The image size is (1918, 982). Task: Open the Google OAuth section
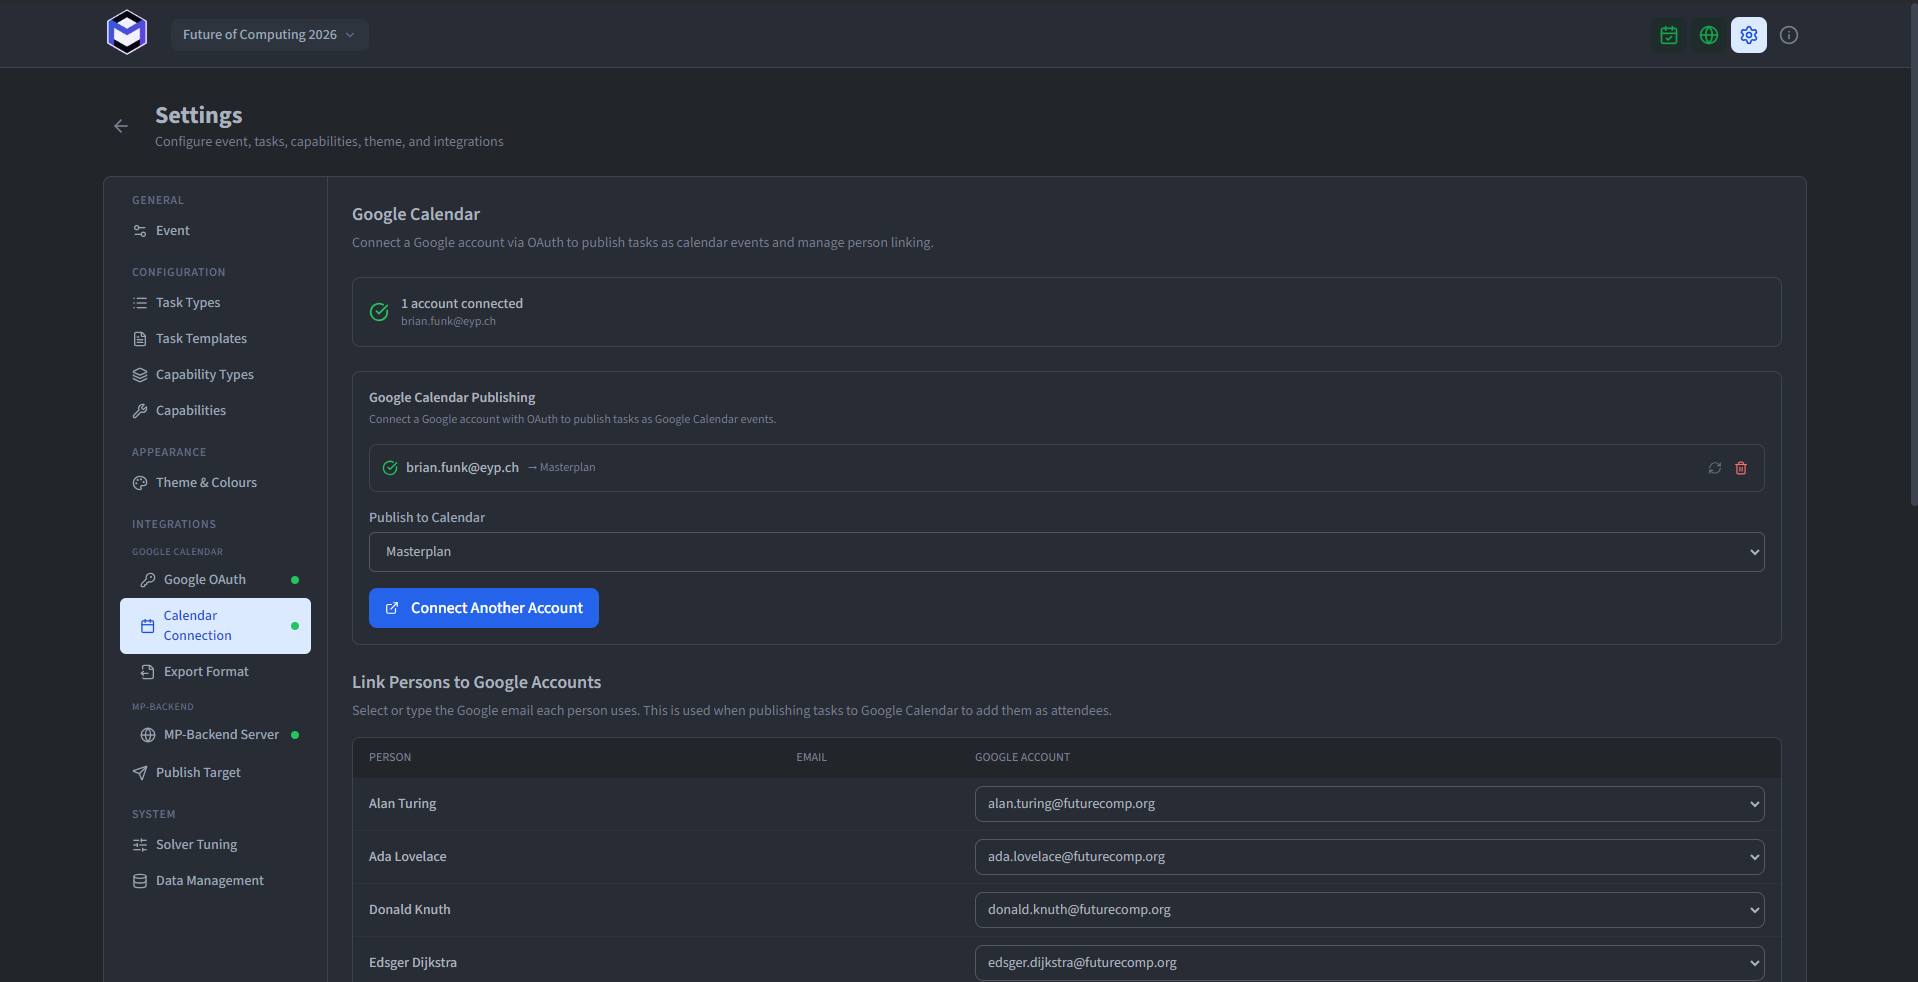[x=215, y=580]
